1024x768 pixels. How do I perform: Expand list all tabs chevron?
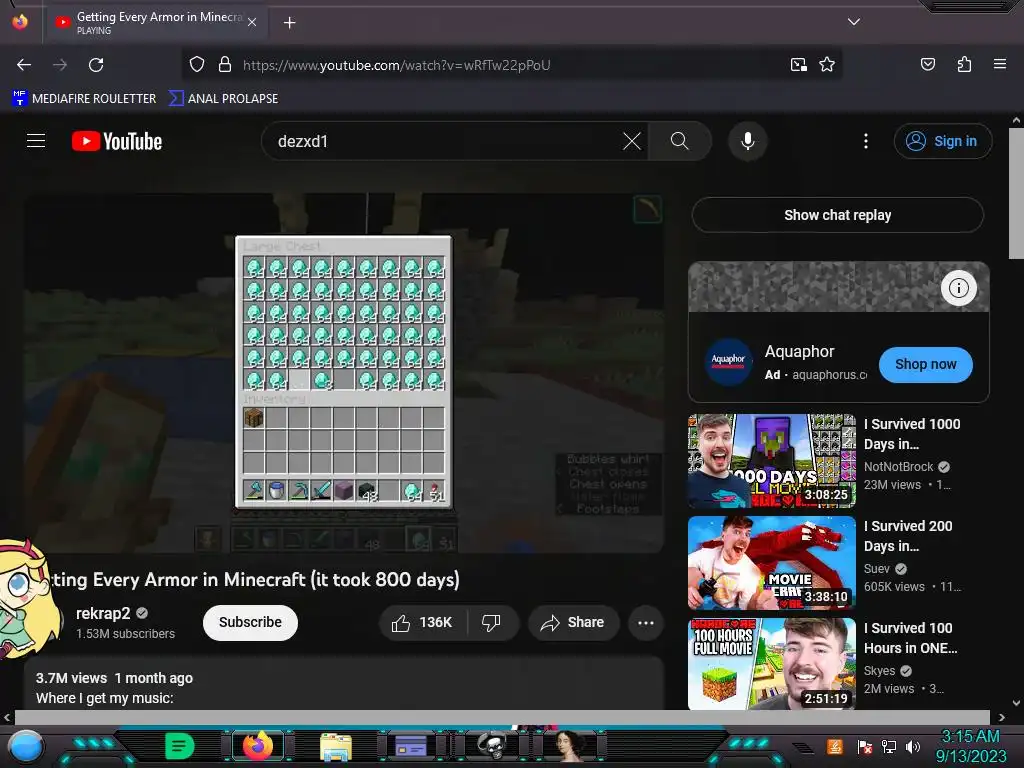(x=854, y=22)
